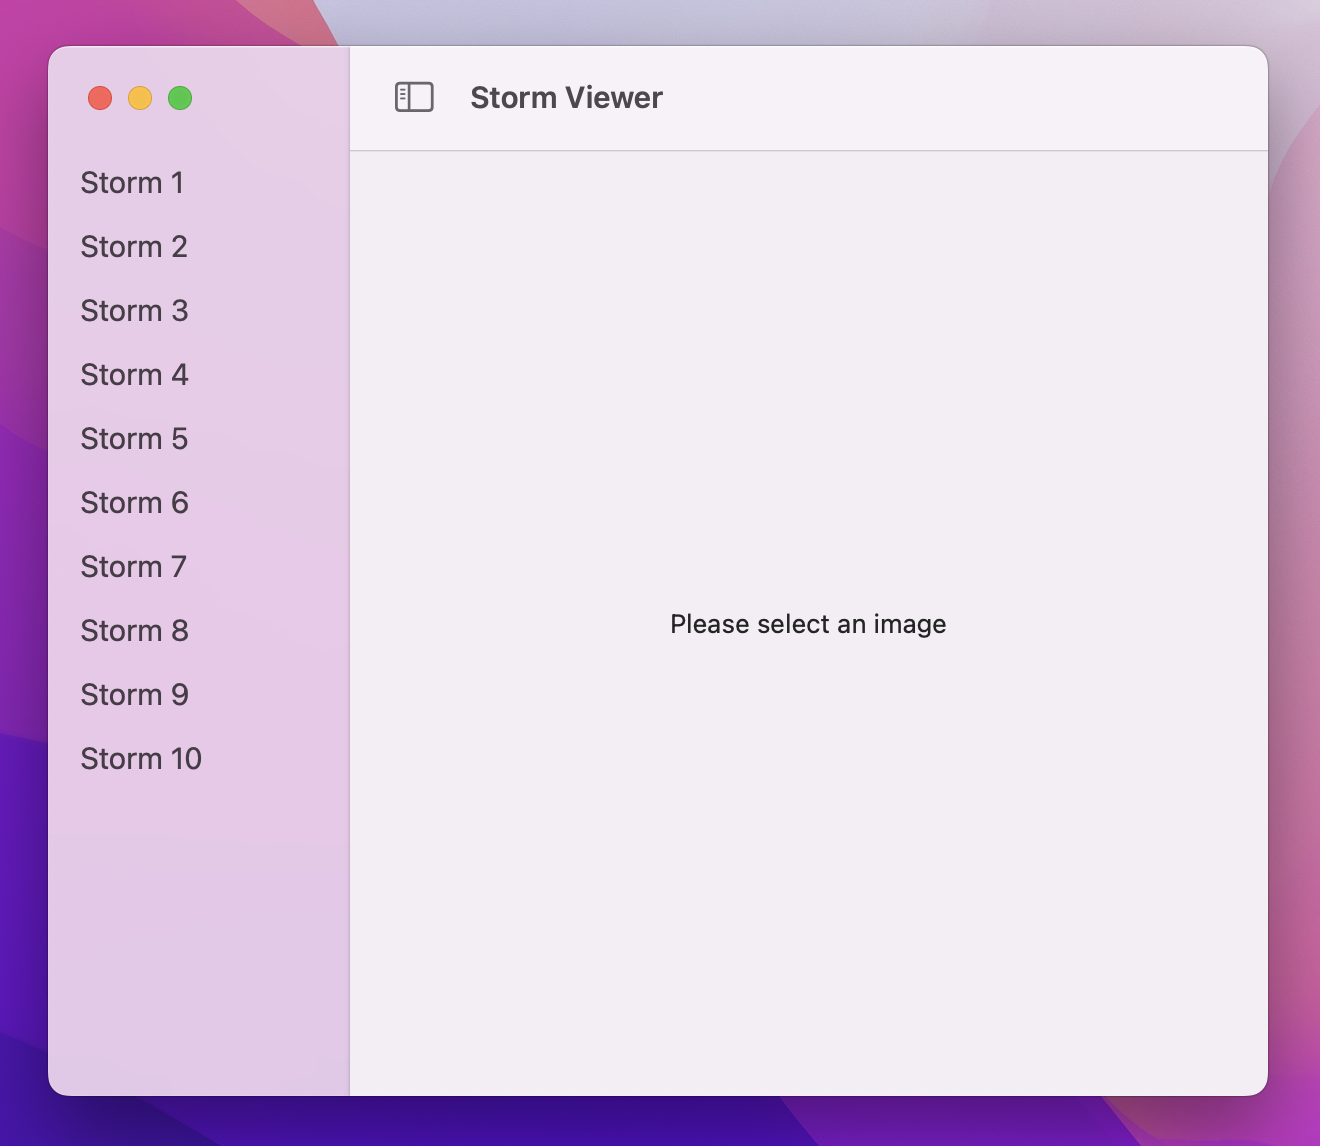This screenshot has width=1320, height=1146.
Task: Select Storm 2 from the sidebar
Action: [132, 247]
